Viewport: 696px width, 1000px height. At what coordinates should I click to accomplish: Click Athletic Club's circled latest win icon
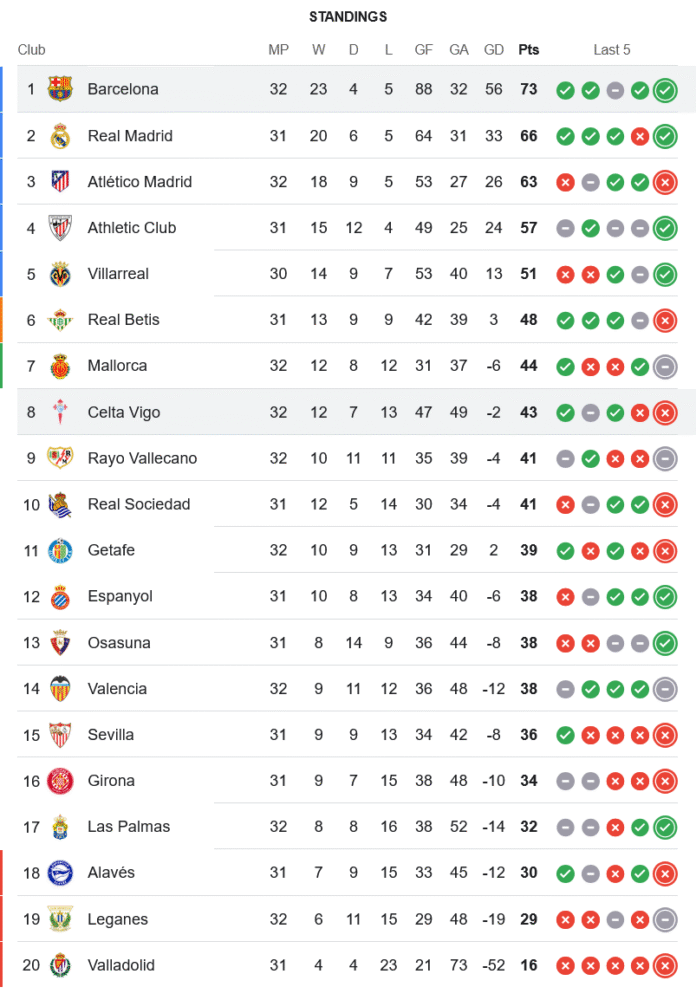click(665, 228)
